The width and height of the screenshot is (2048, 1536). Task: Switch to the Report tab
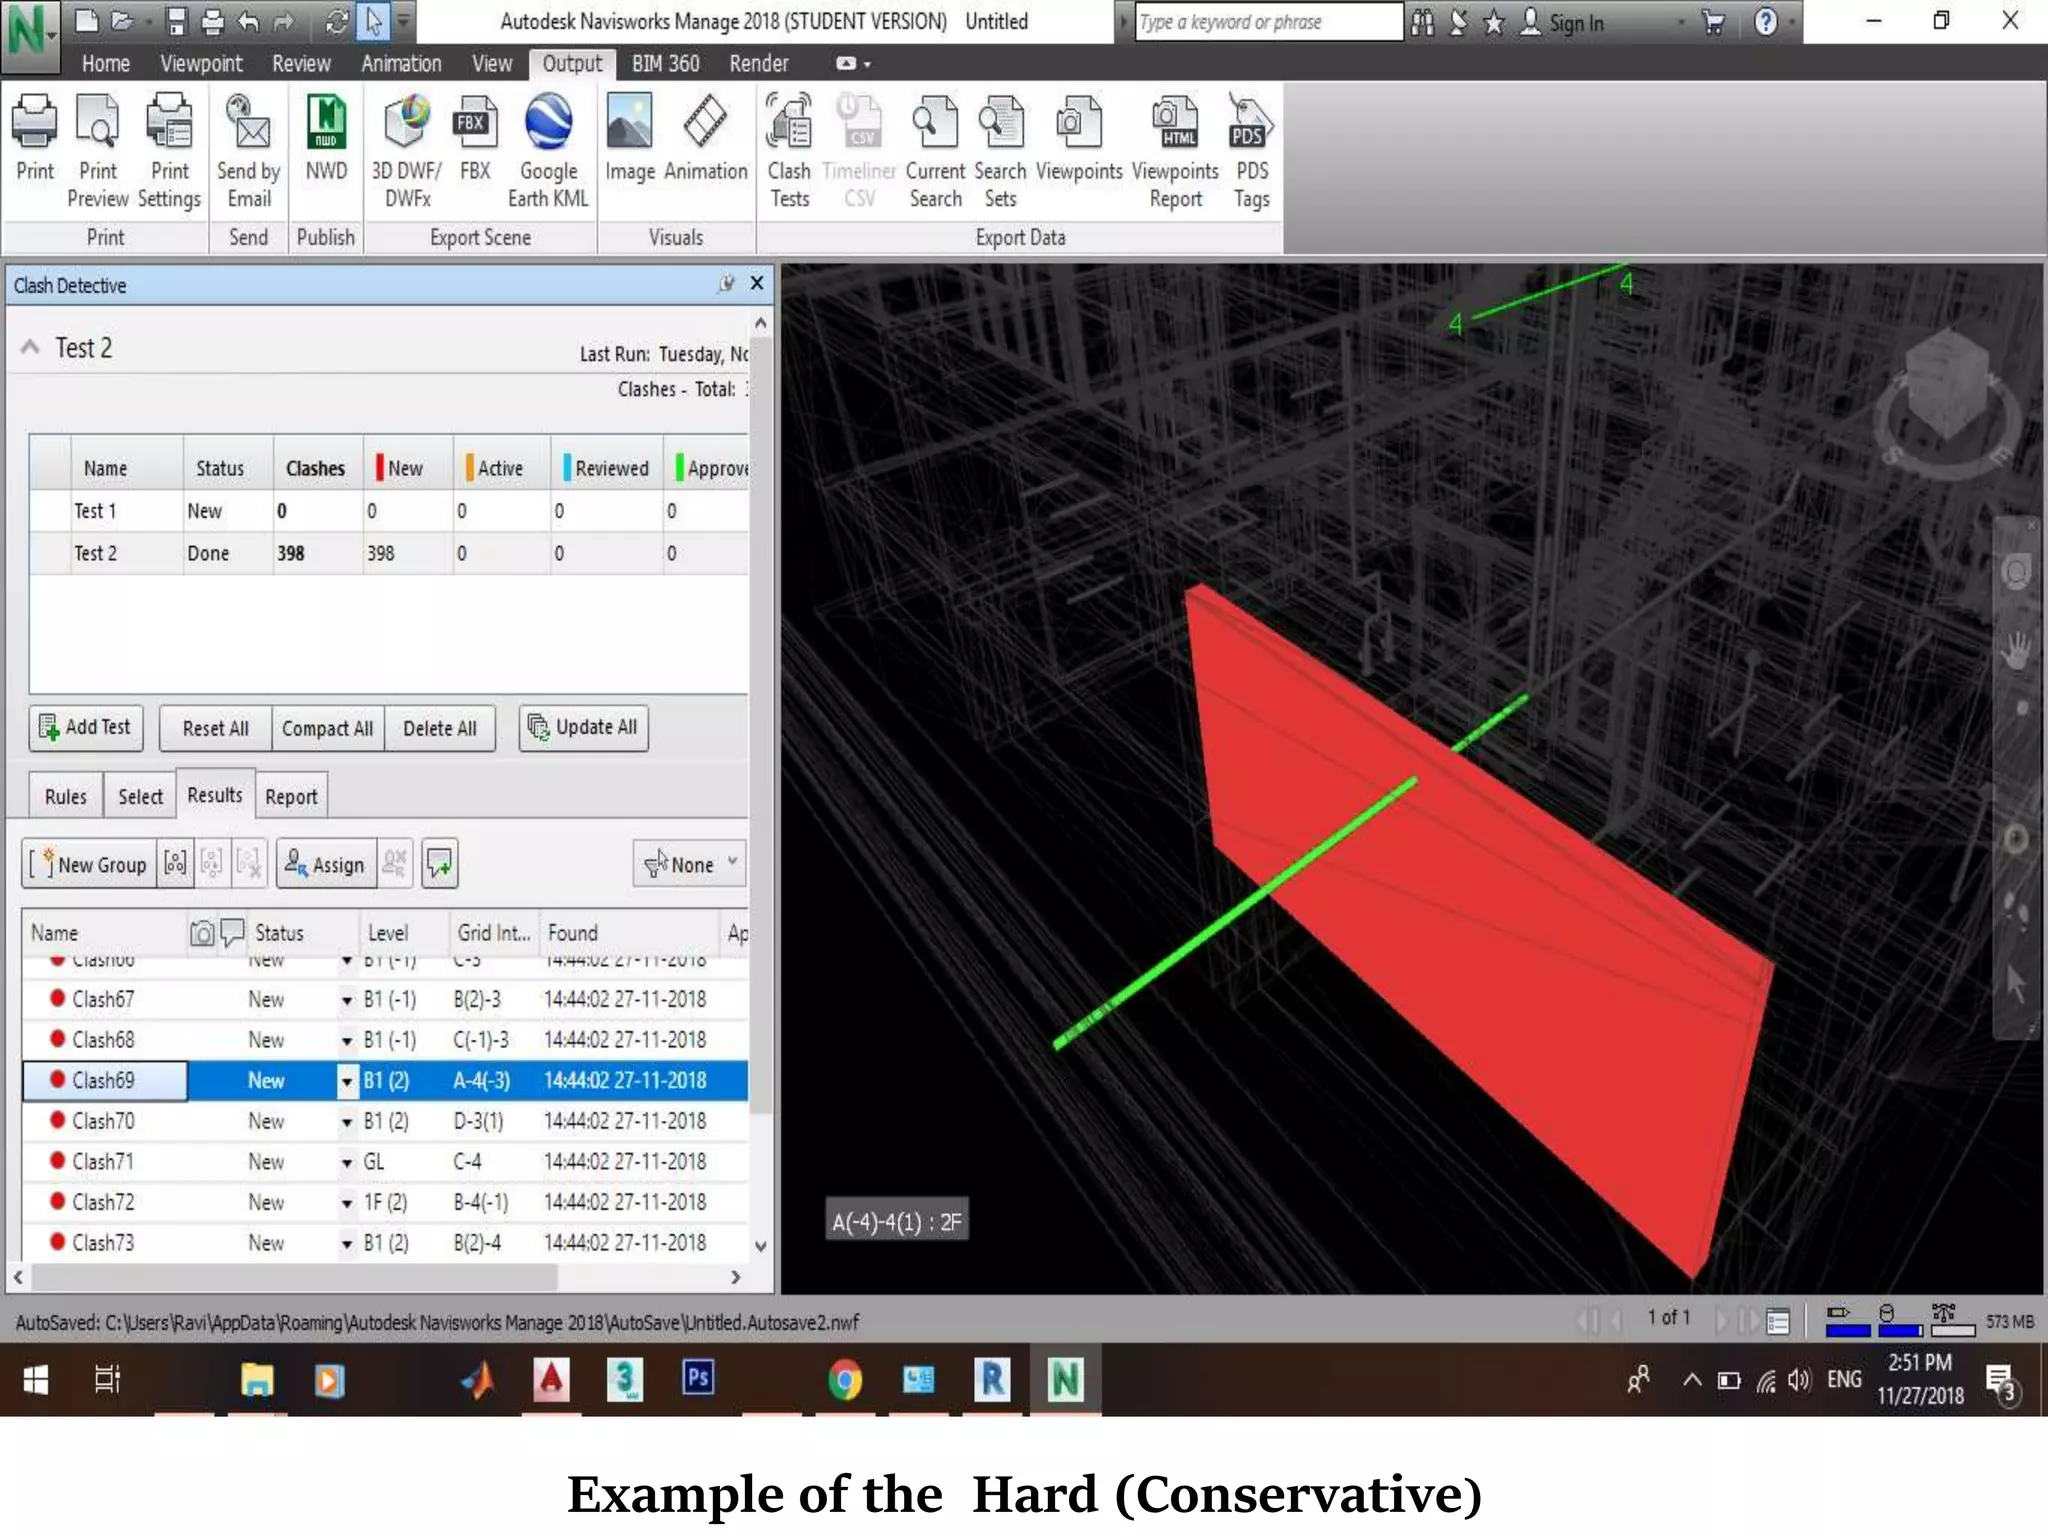(x=291, y=797)
